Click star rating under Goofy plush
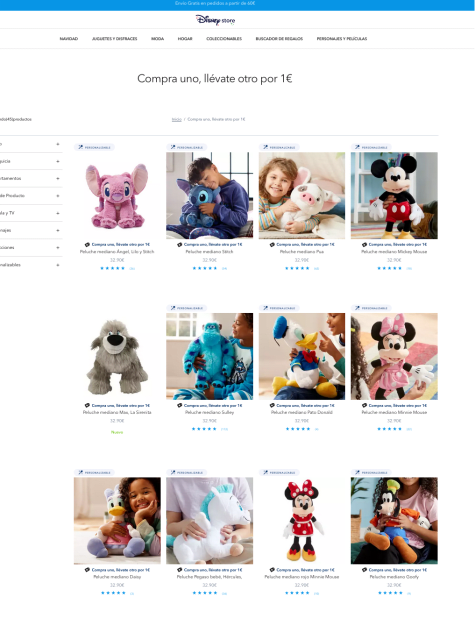Image resolution: width=475 pixels, height=618 pixels. [390, 593]
